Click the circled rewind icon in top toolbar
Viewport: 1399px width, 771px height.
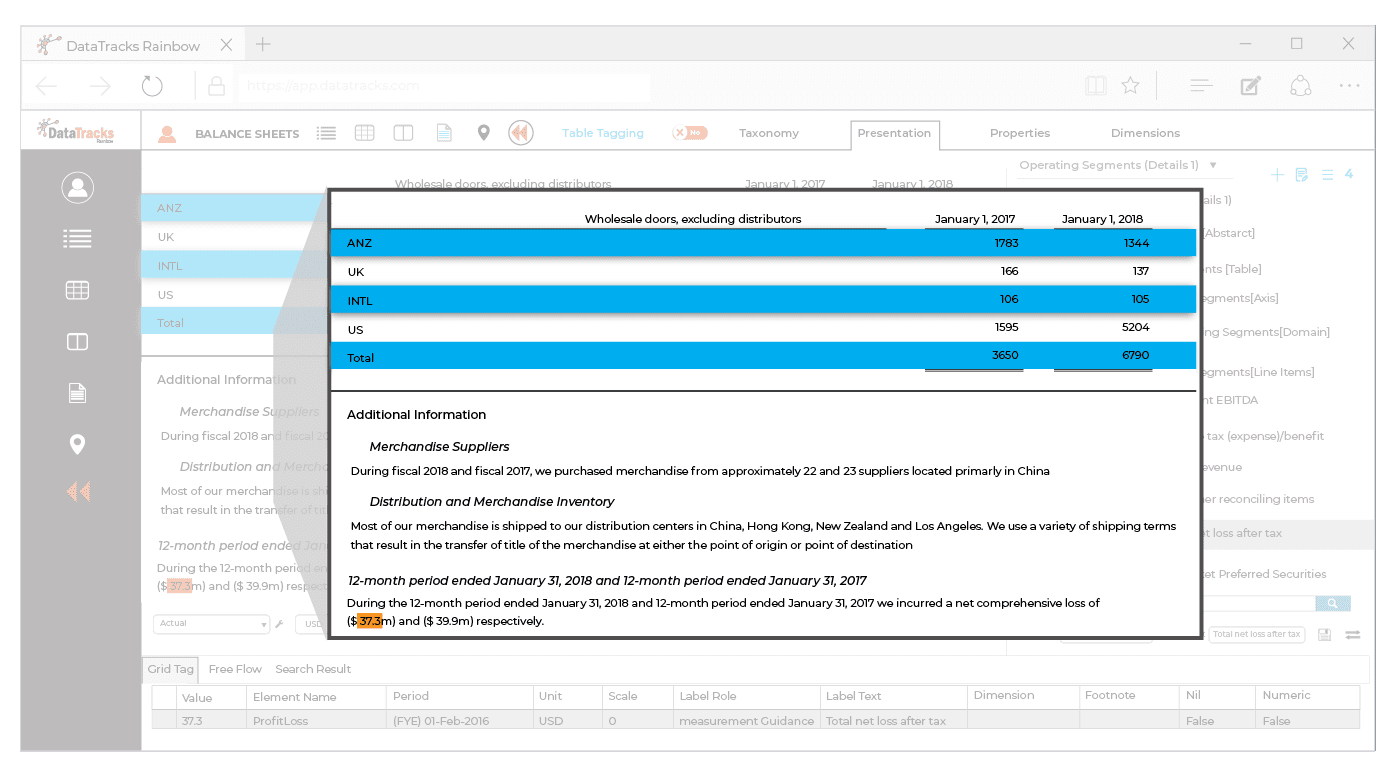[520, 133]
